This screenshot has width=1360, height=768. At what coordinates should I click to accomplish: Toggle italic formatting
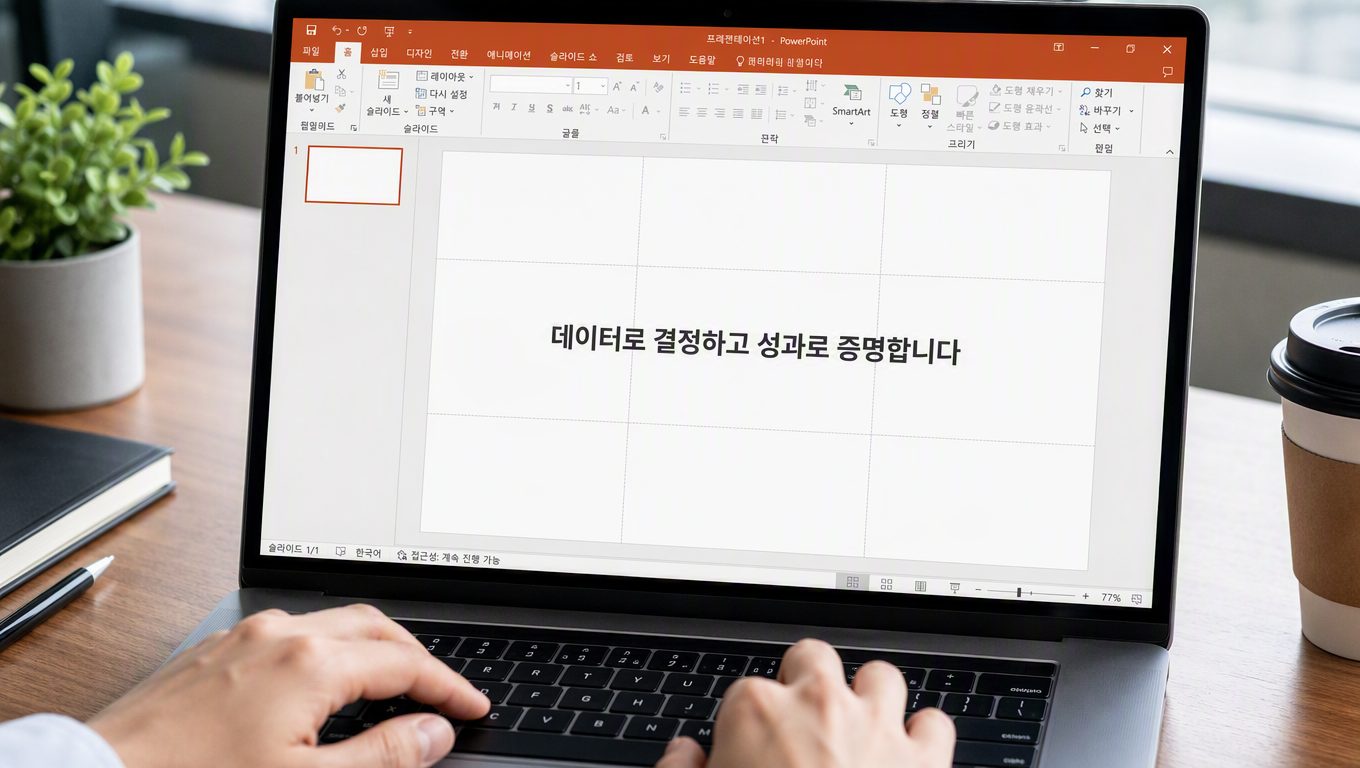coord(514,107)
